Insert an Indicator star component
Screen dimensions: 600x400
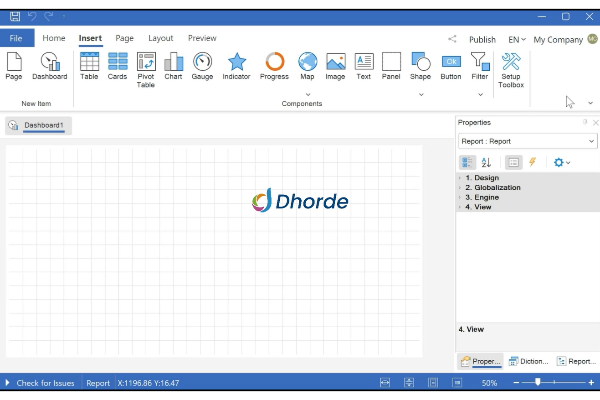tap(237, 66)
